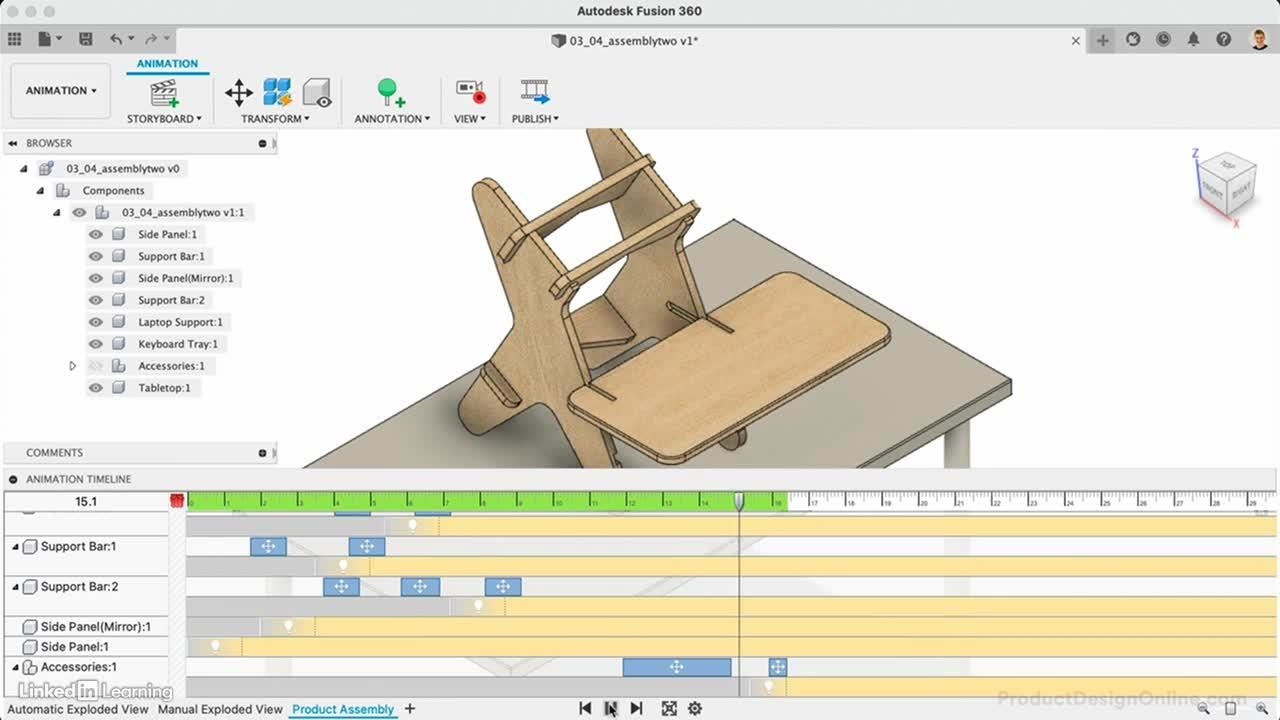Add a new storyboard with plus button
The width and height of the screenshot is (1280, 720).
click(x=409, y=709)
